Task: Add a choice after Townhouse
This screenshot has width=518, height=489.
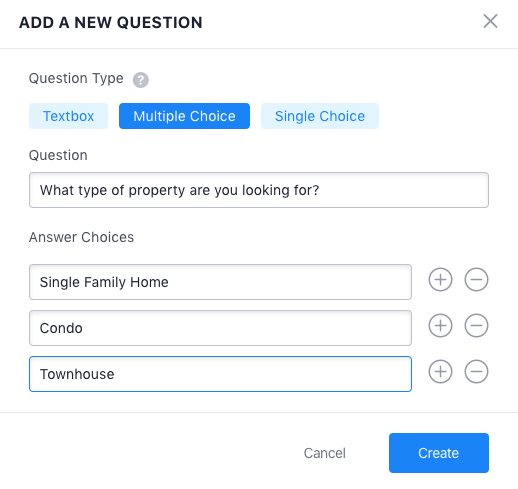Action: pyautogui.click(x=440, y=371)
